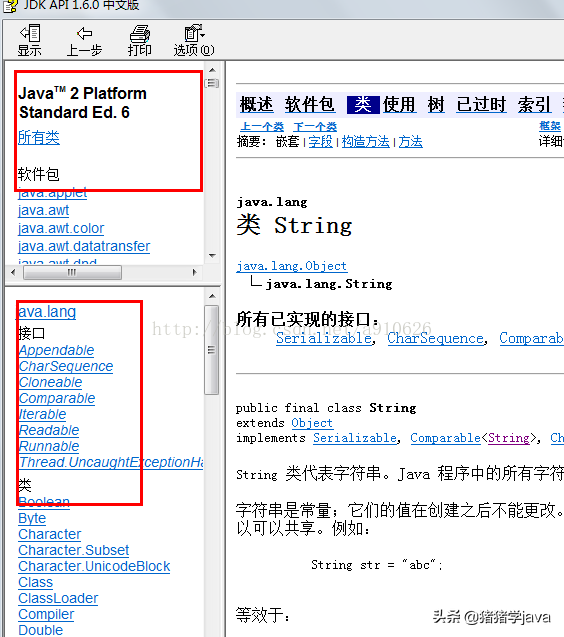
Task: Open the Thread.UncaughtExceptionHandler link
Action: [111, 462]
